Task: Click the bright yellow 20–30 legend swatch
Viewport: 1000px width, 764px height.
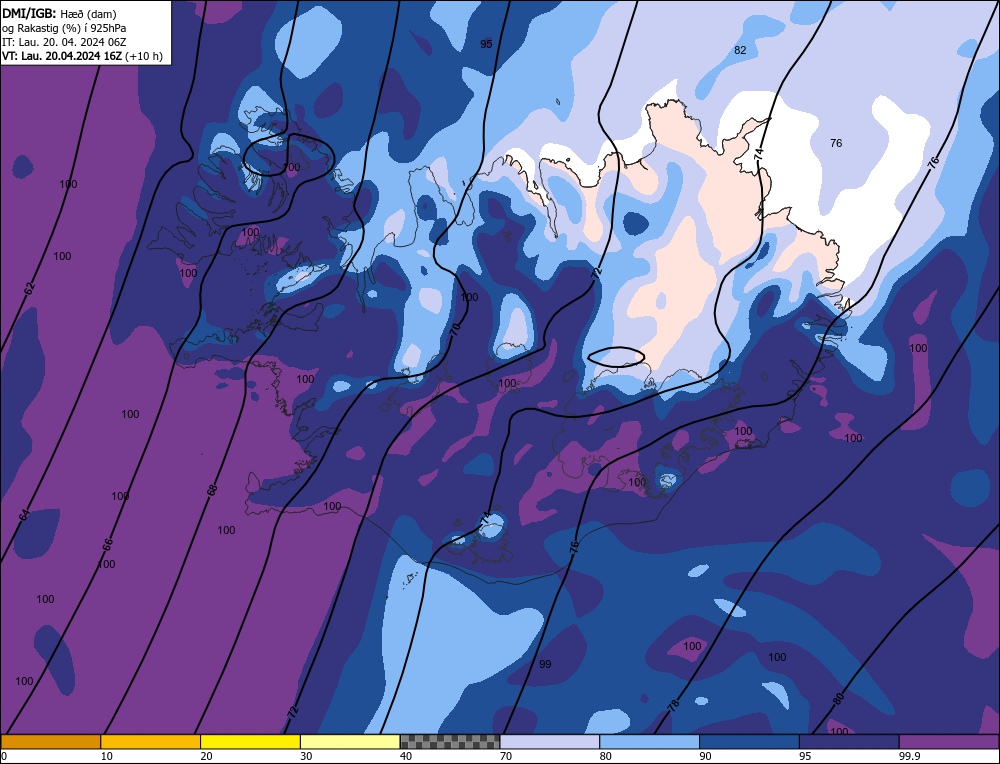Action: coord(250,742)
